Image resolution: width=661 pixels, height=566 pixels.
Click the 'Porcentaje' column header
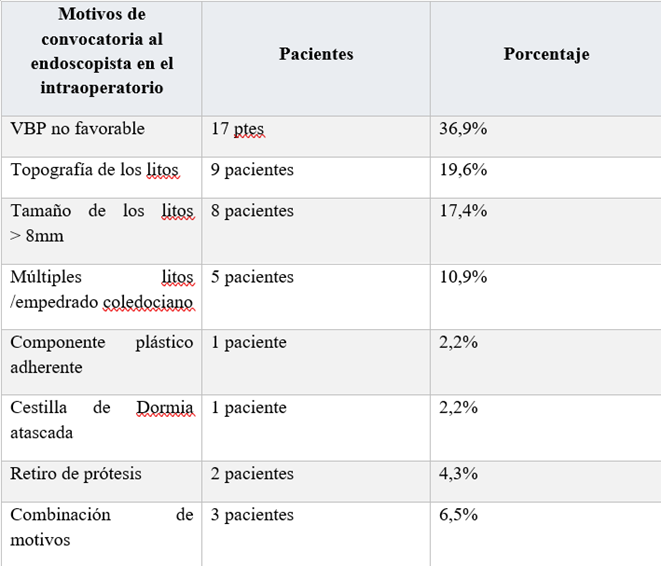pos(546,55)
